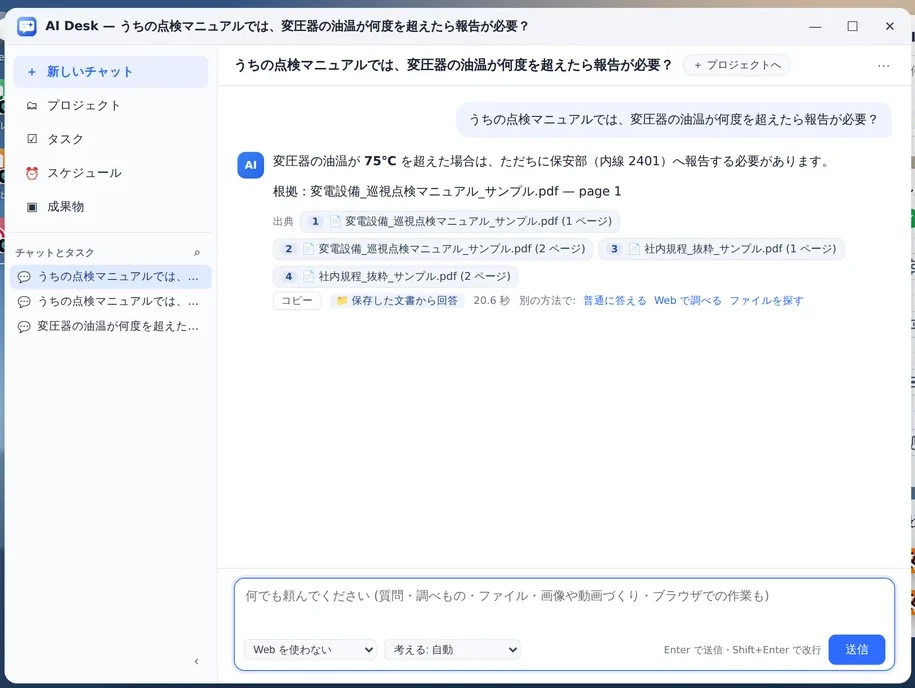The image size is (915, 688).
Task: Focus the 何でも頼んでください message input
Action: (564, 606)
